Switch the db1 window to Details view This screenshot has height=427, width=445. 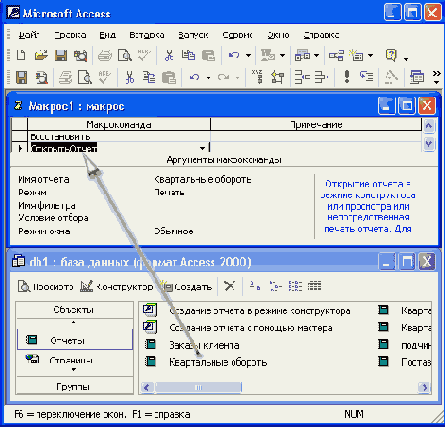click(314, 286)
